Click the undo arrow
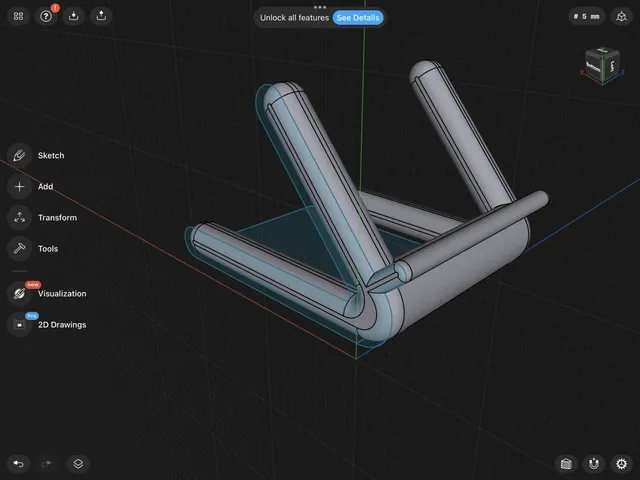The image size is (640, 480). tap(18, 464)
